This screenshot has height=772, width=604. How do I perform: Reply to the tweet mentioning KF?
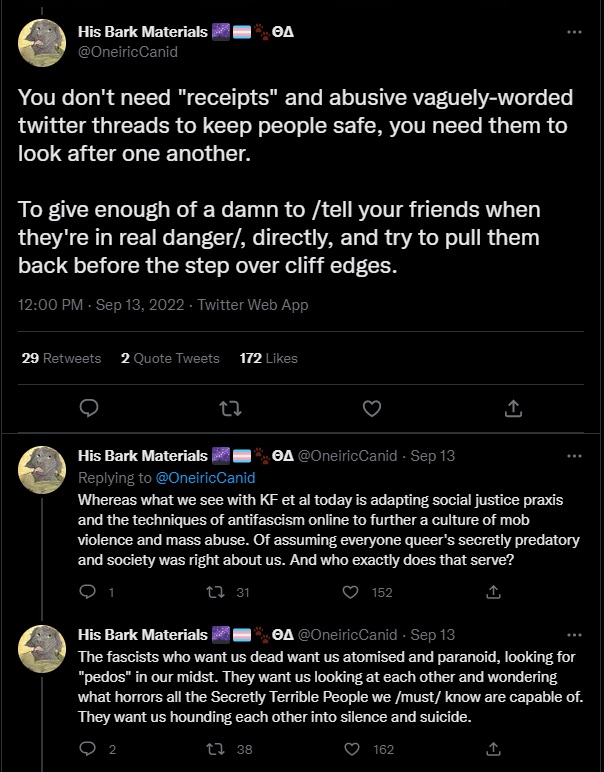pos(88,592)
